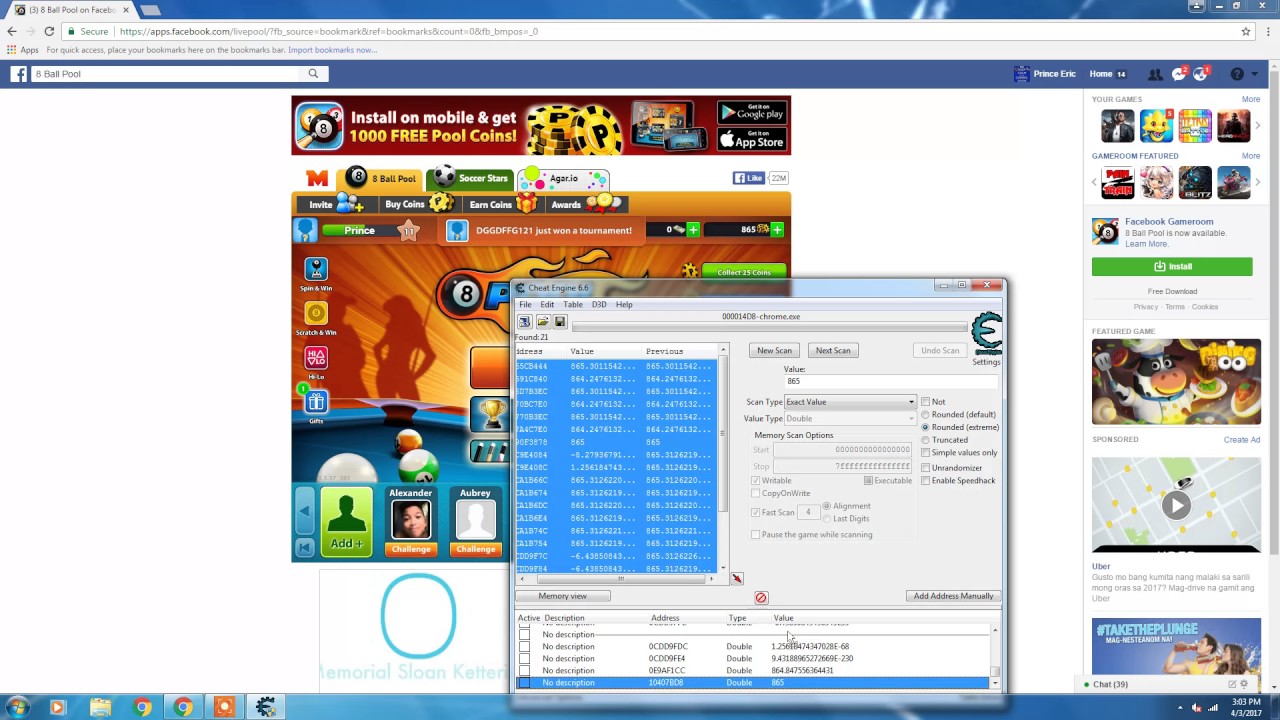Open Table menu in Cheat Engine
Image resolution: width=1280 pixels, height=720 pixels.
[573, 304]
